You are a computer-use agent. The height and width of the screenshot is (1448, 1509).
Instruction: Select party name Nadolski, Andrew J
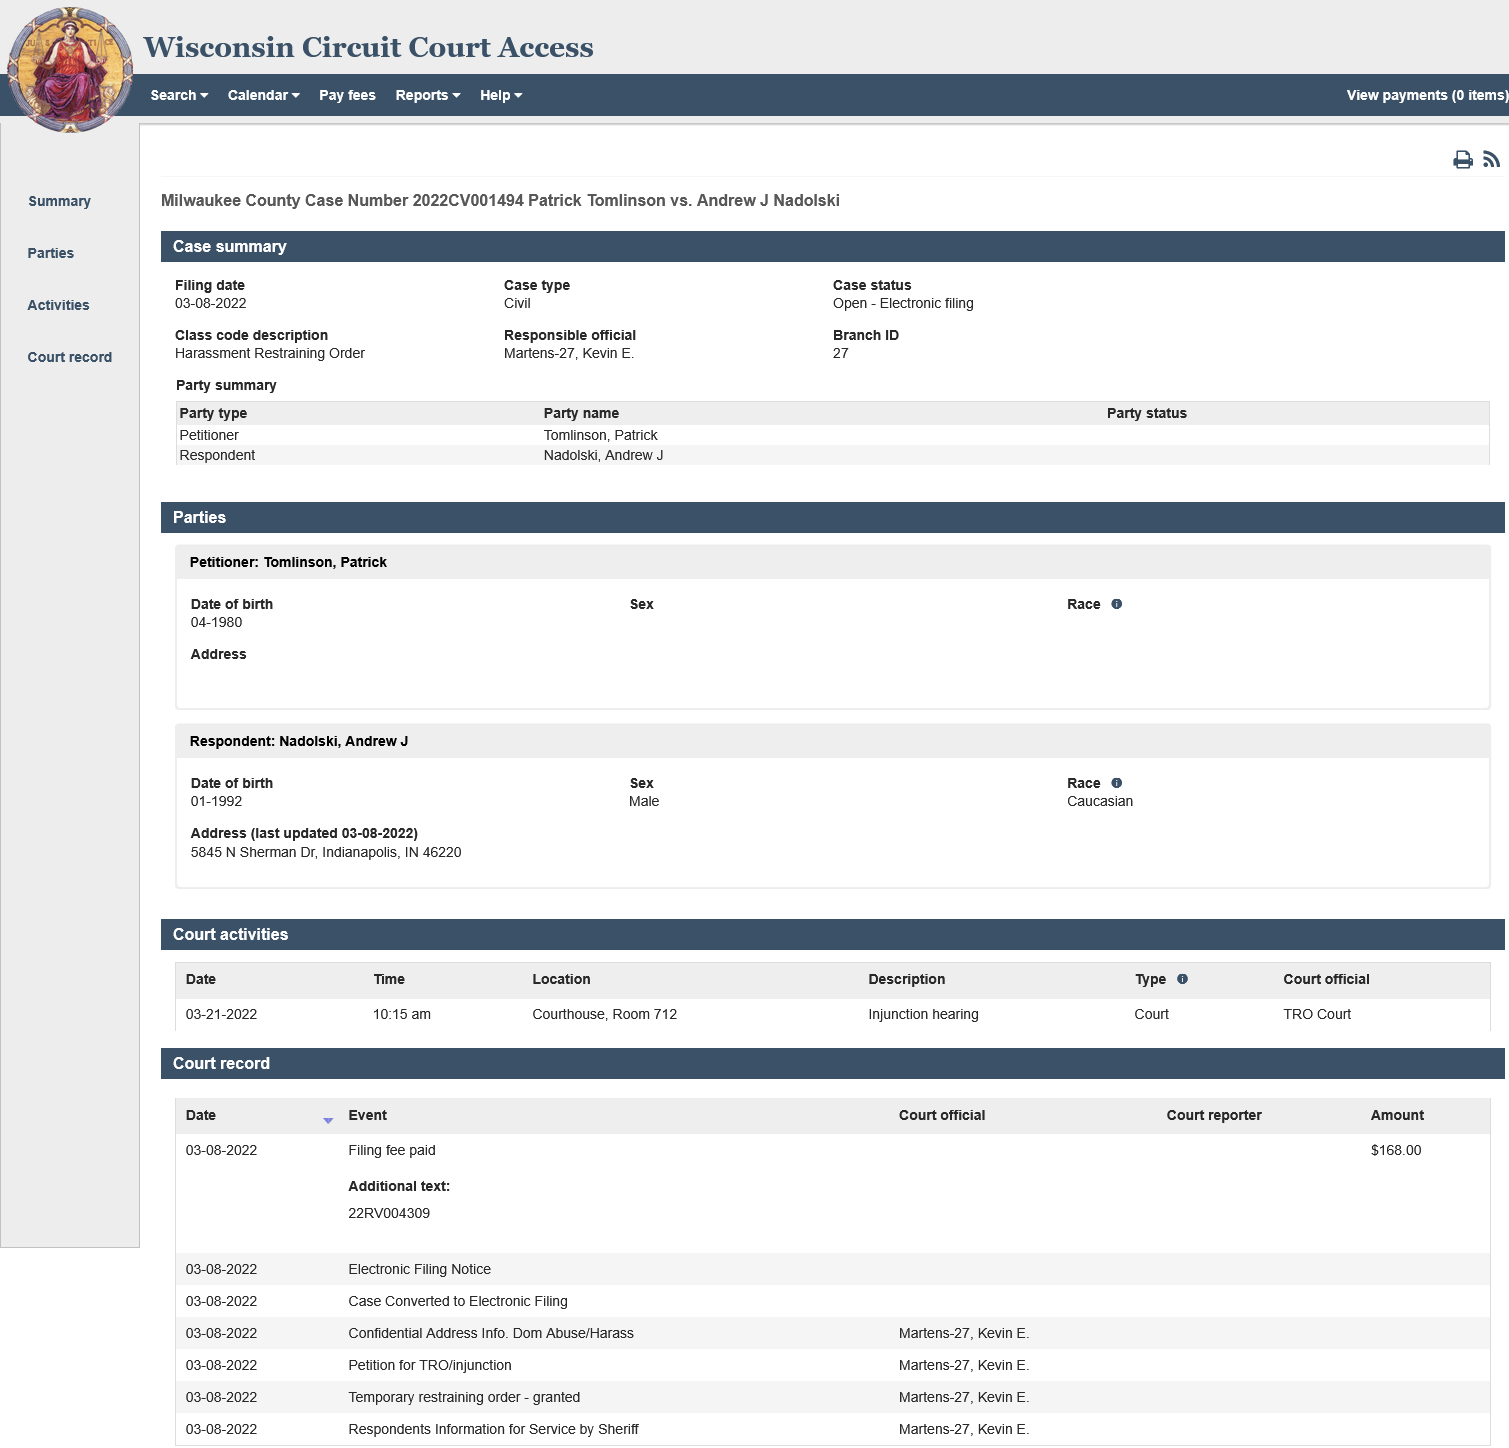603,455
